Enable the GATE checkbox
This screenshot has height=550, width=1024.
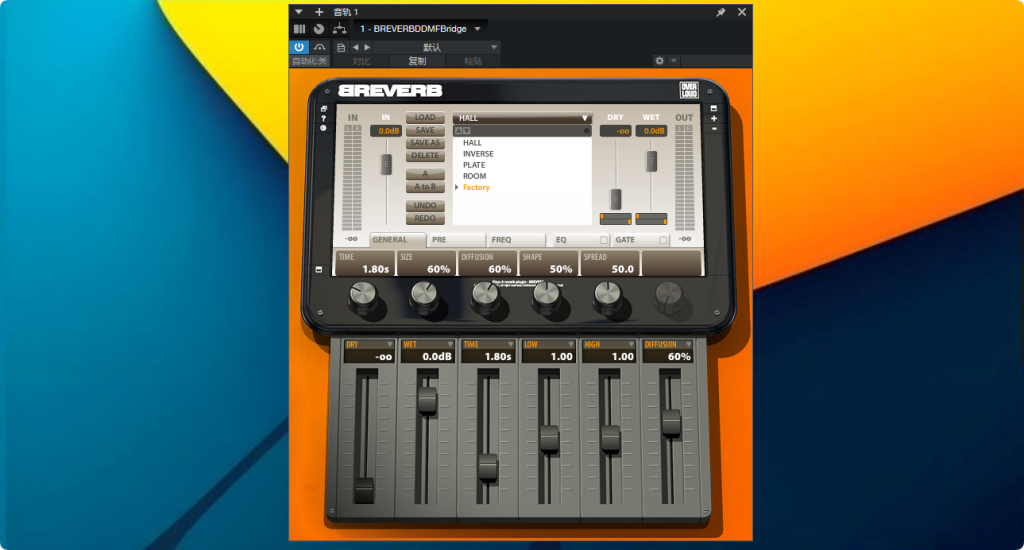click(x=663, y=240)
